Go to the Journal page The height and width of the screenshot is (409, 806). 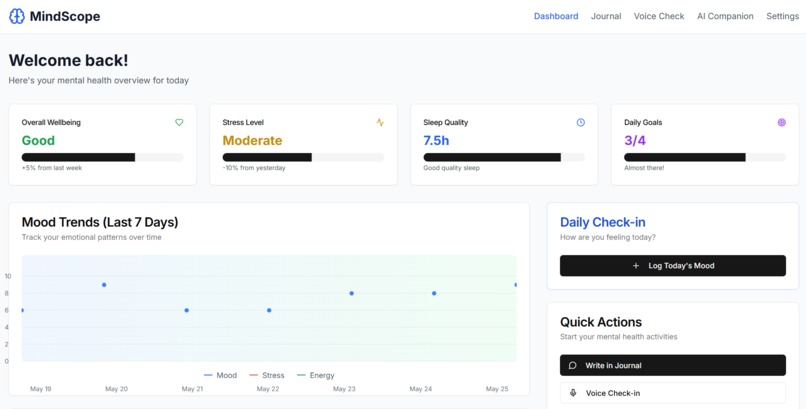[606, 16]
